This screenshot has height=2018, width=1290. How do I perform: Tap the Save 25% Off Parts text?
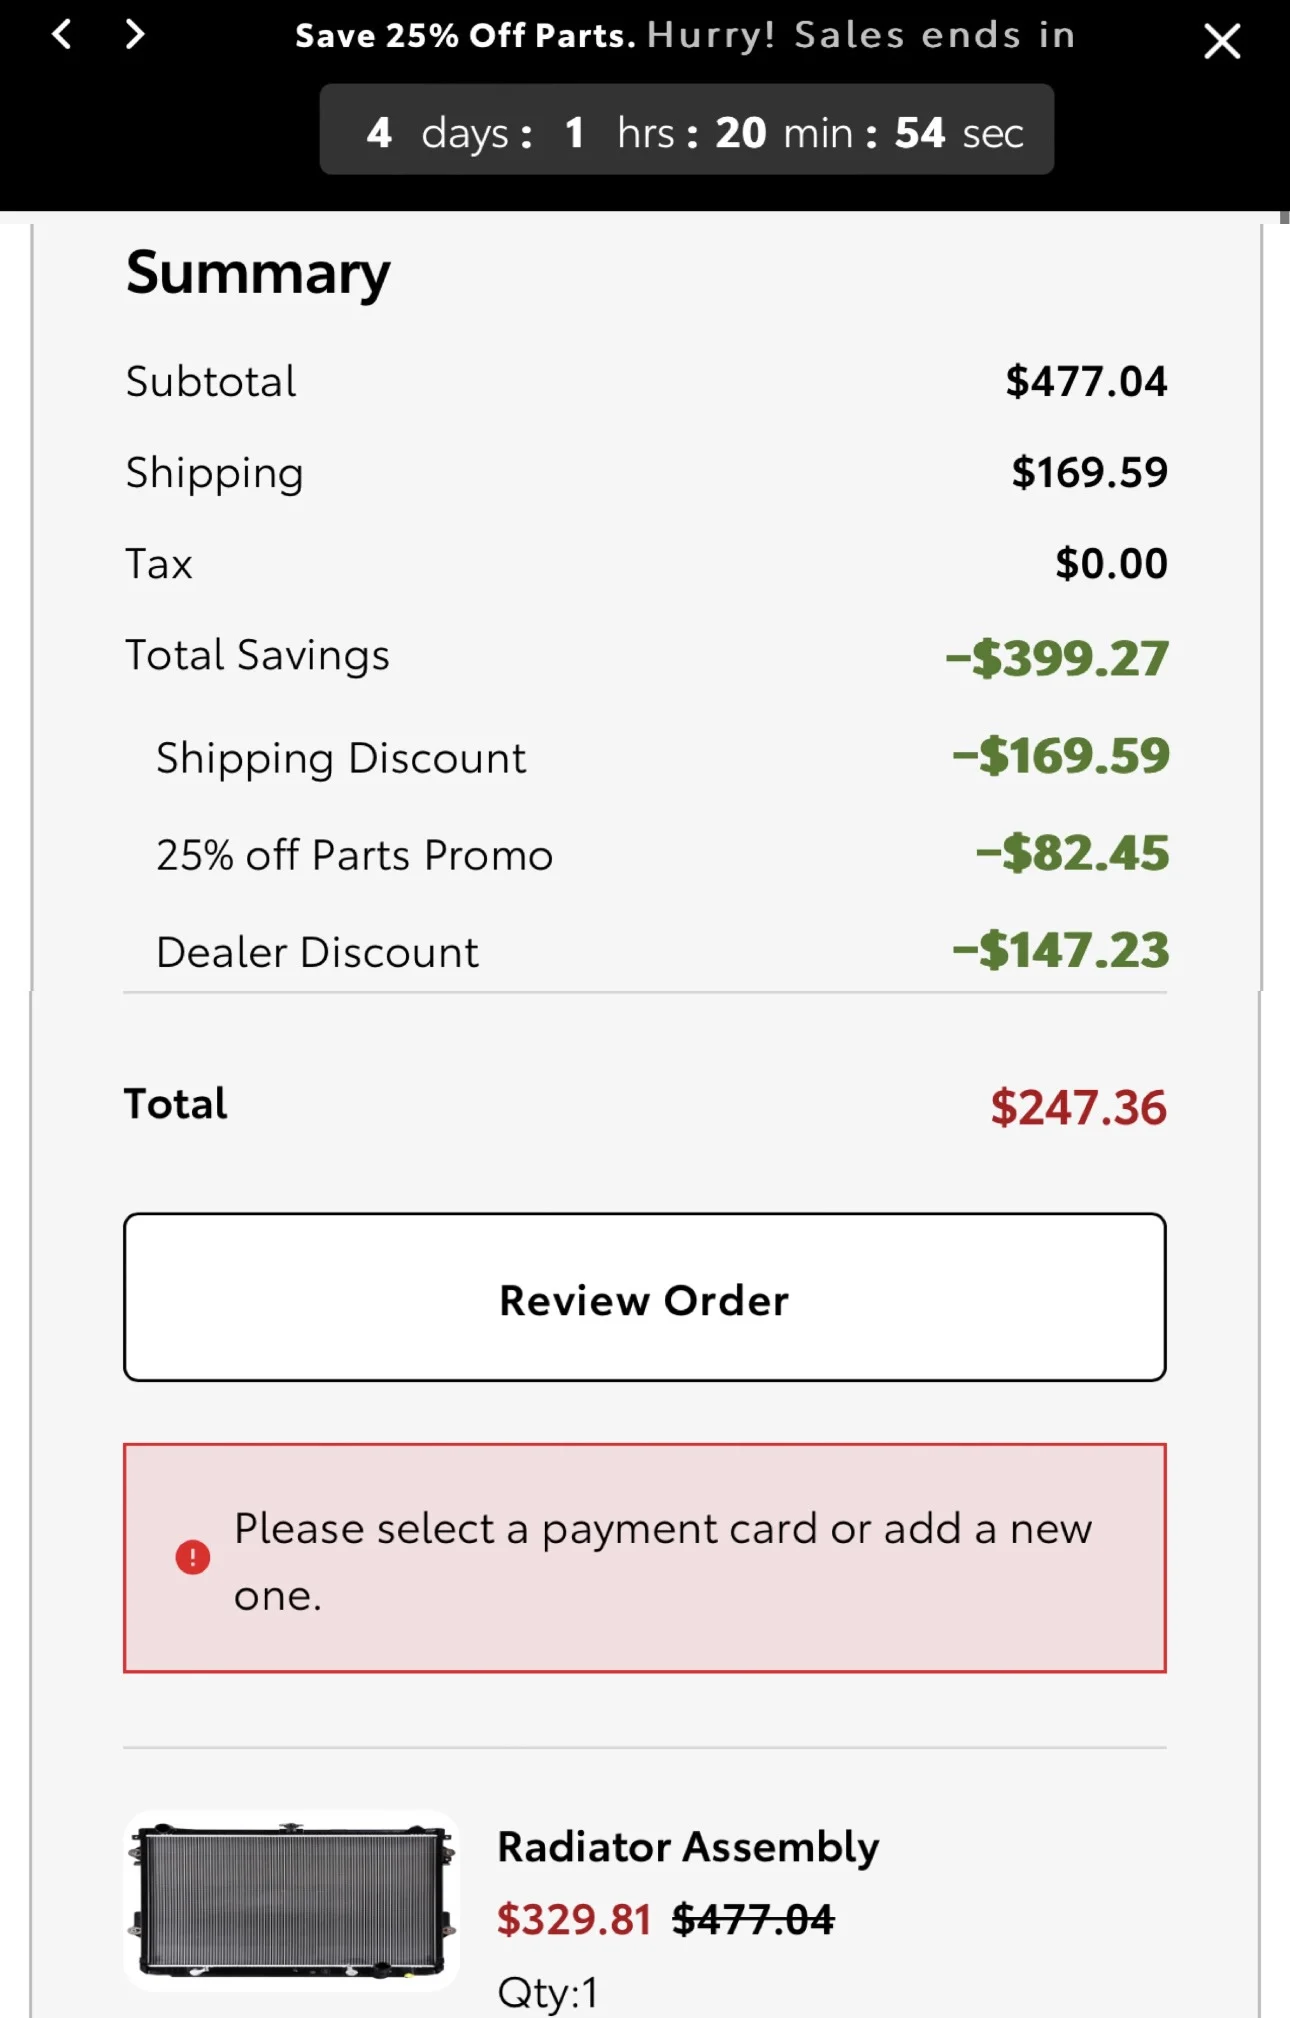point(465,36)
